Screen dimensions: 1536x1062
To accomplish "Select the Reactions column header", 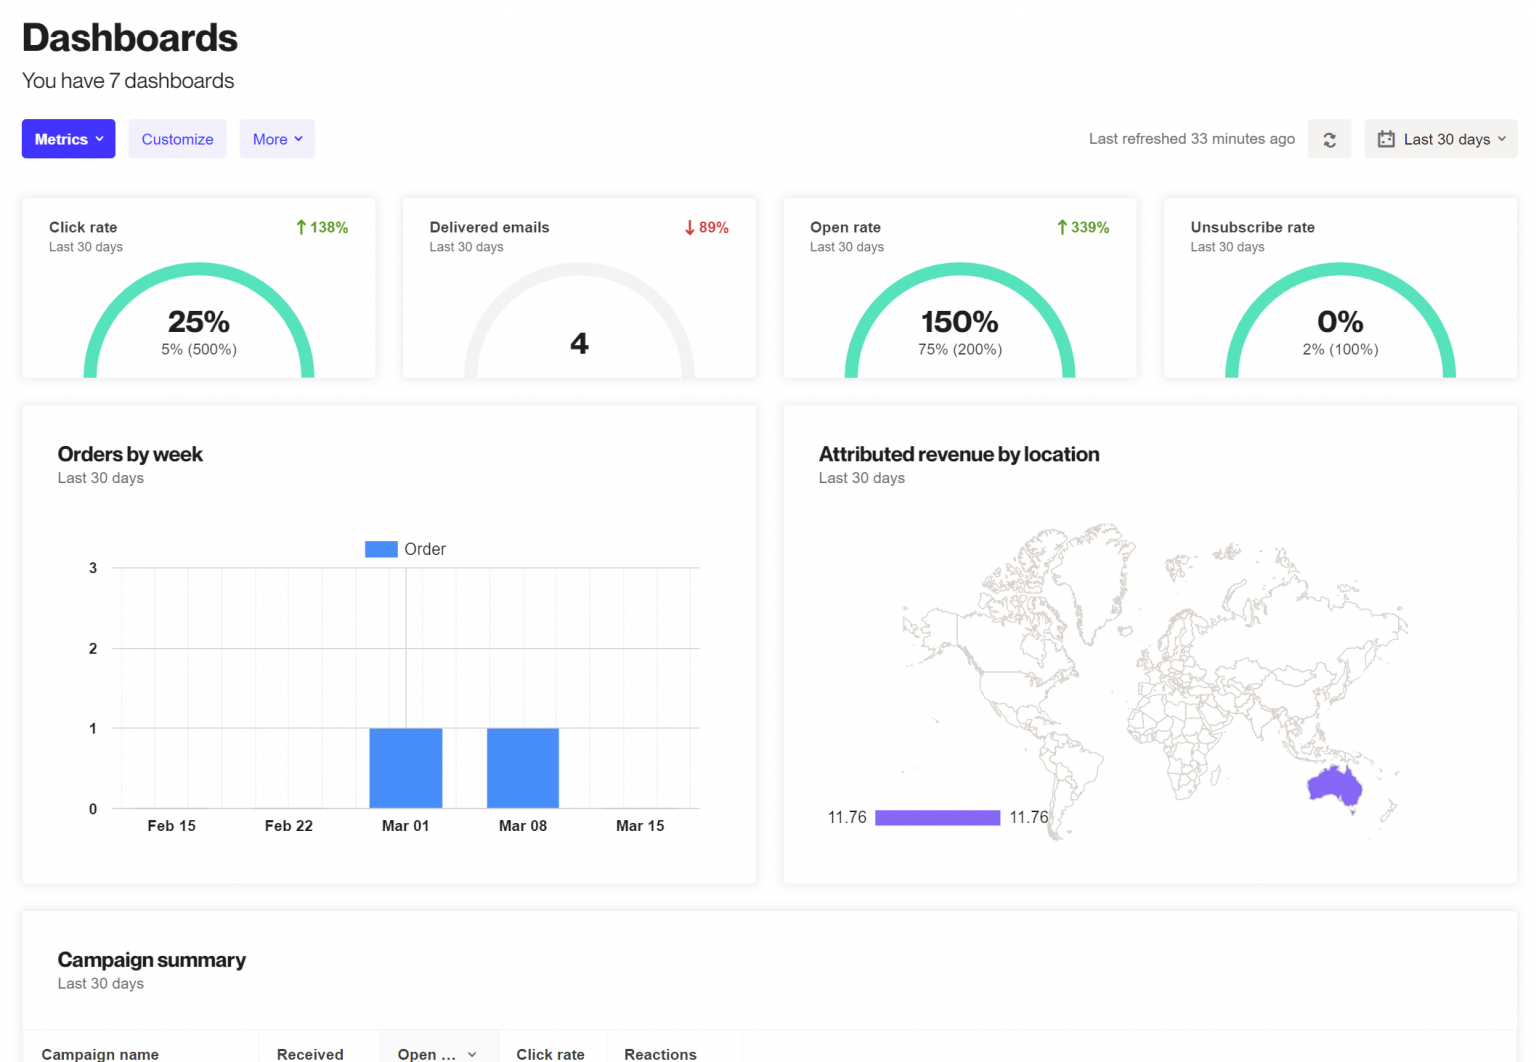I will (x=660, y=1053).
